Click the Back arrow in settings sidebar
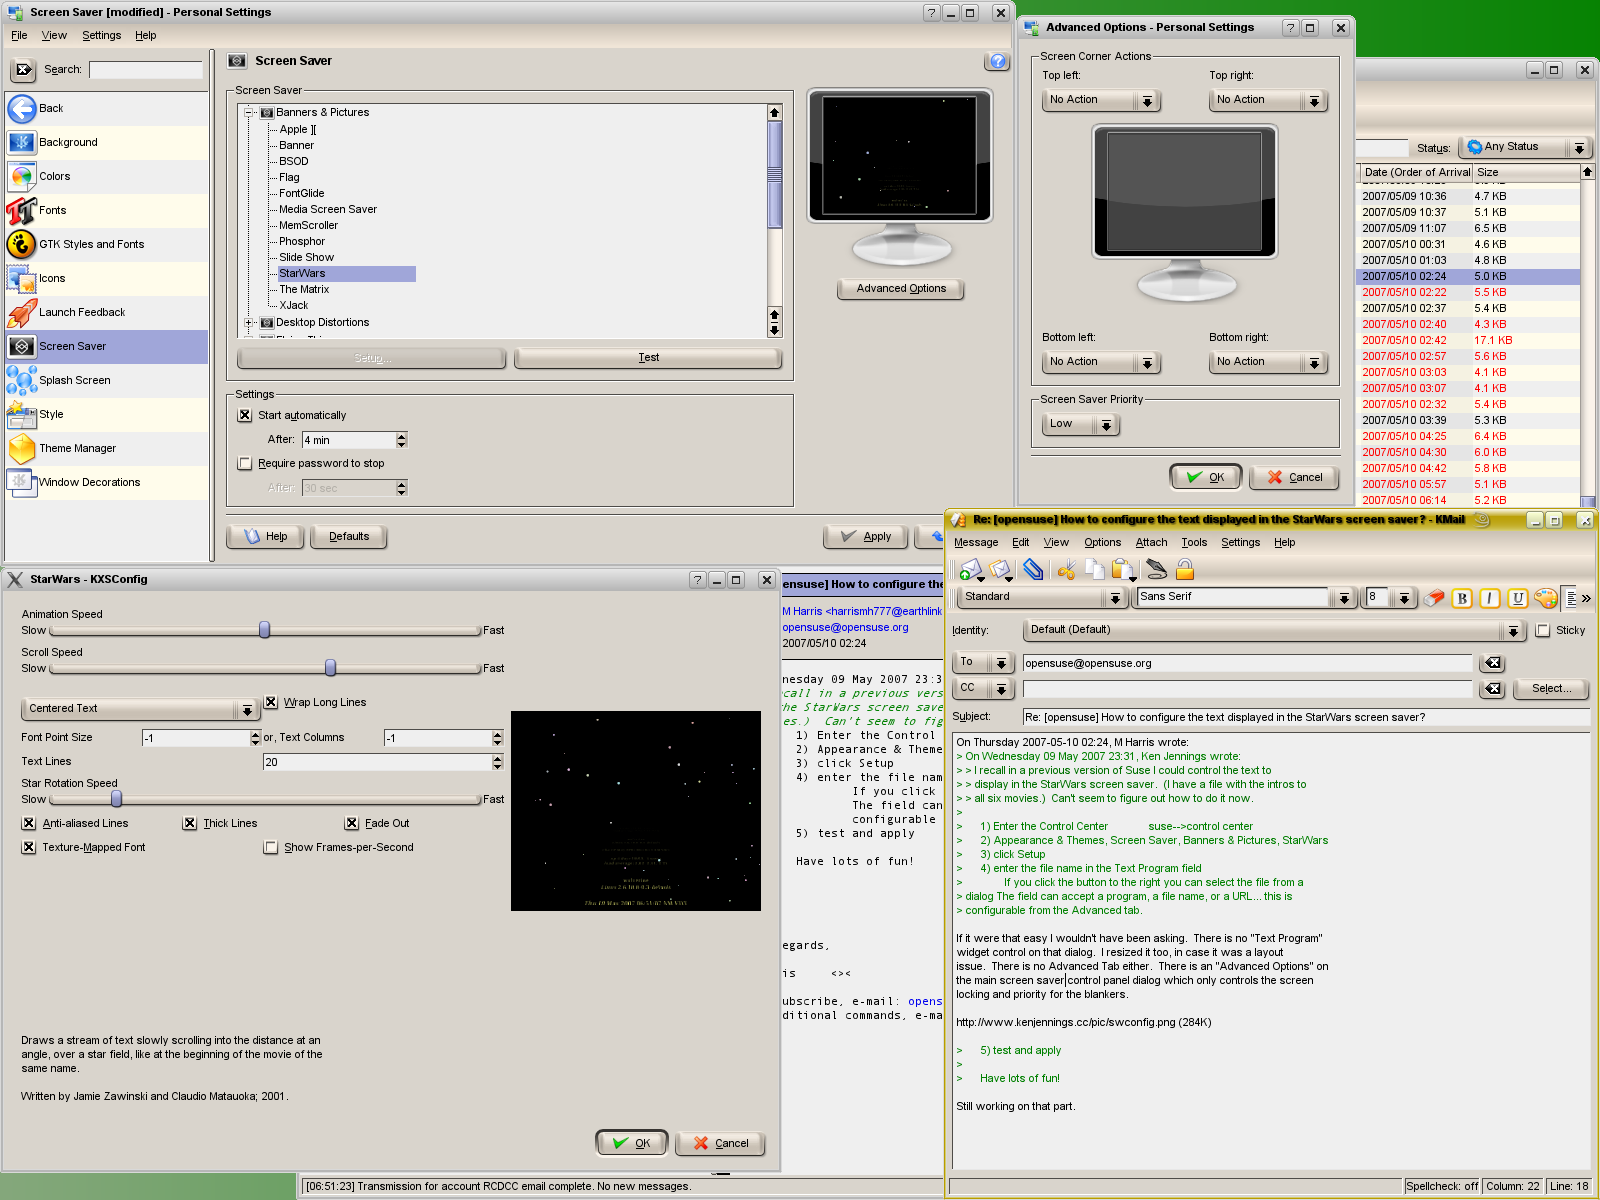Image resolution: width=1600 pixels, height=1200 pixels. 22,108
